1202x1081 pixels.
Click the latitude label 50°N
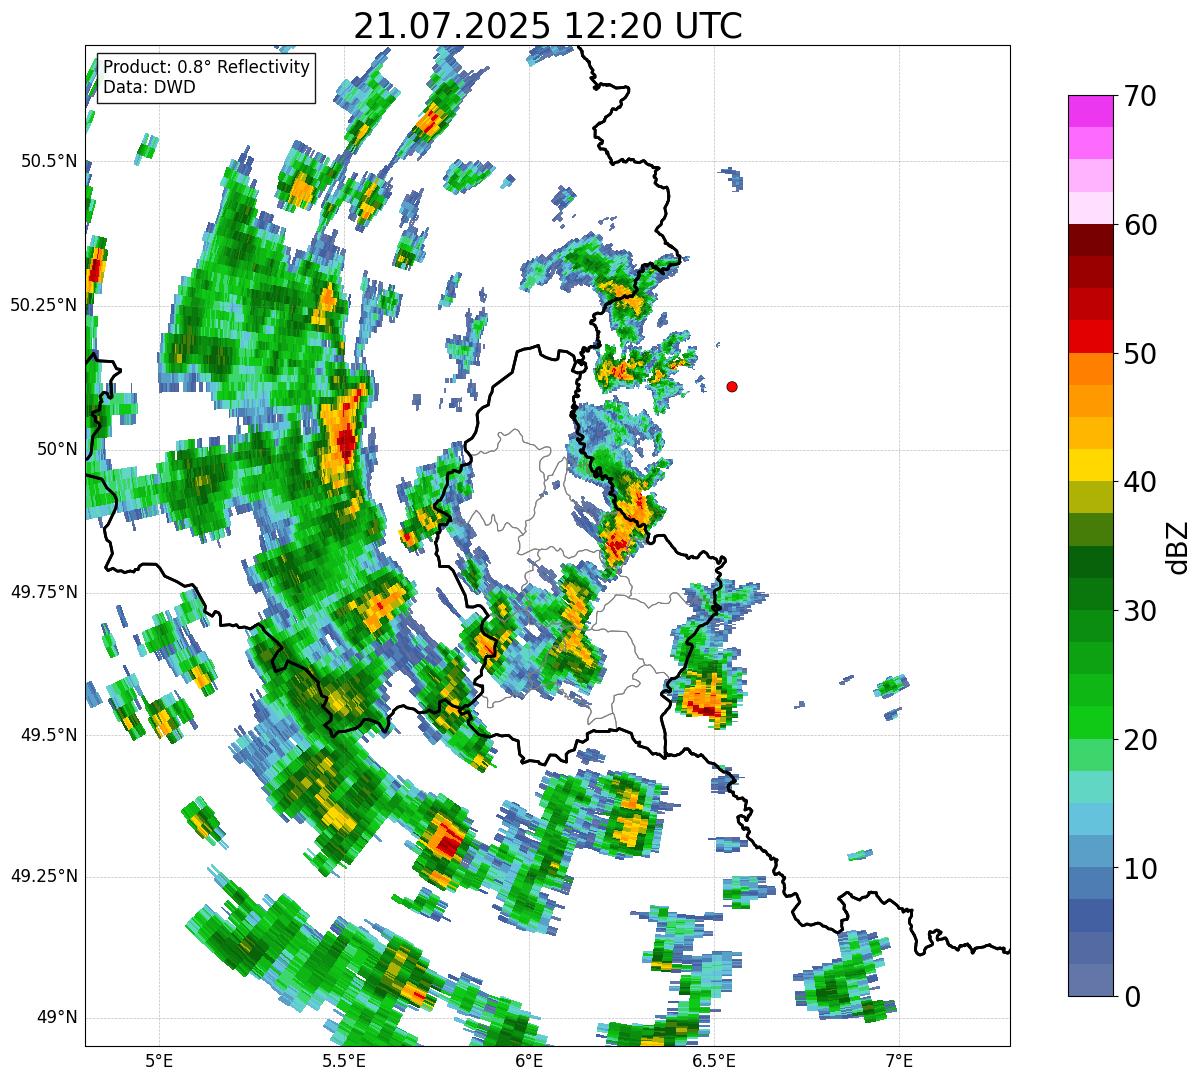[x=56, y=449]
